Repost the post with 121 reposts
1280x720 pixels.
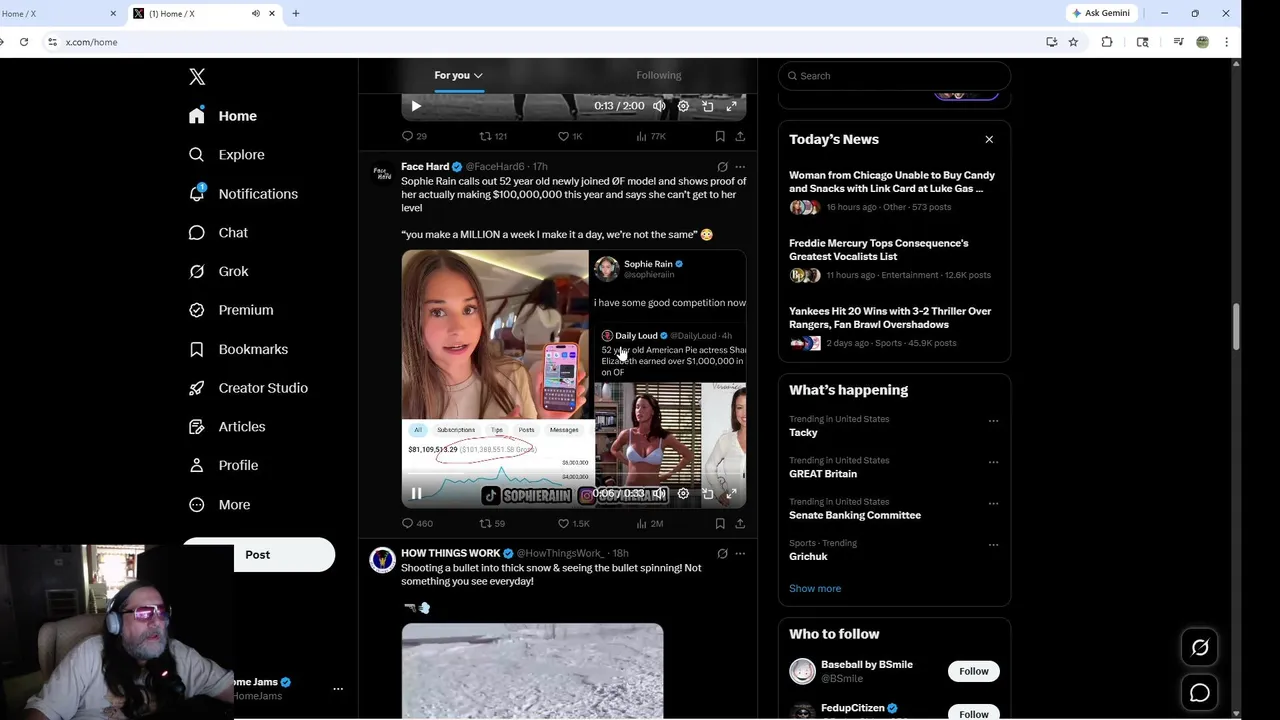(493, 136)
